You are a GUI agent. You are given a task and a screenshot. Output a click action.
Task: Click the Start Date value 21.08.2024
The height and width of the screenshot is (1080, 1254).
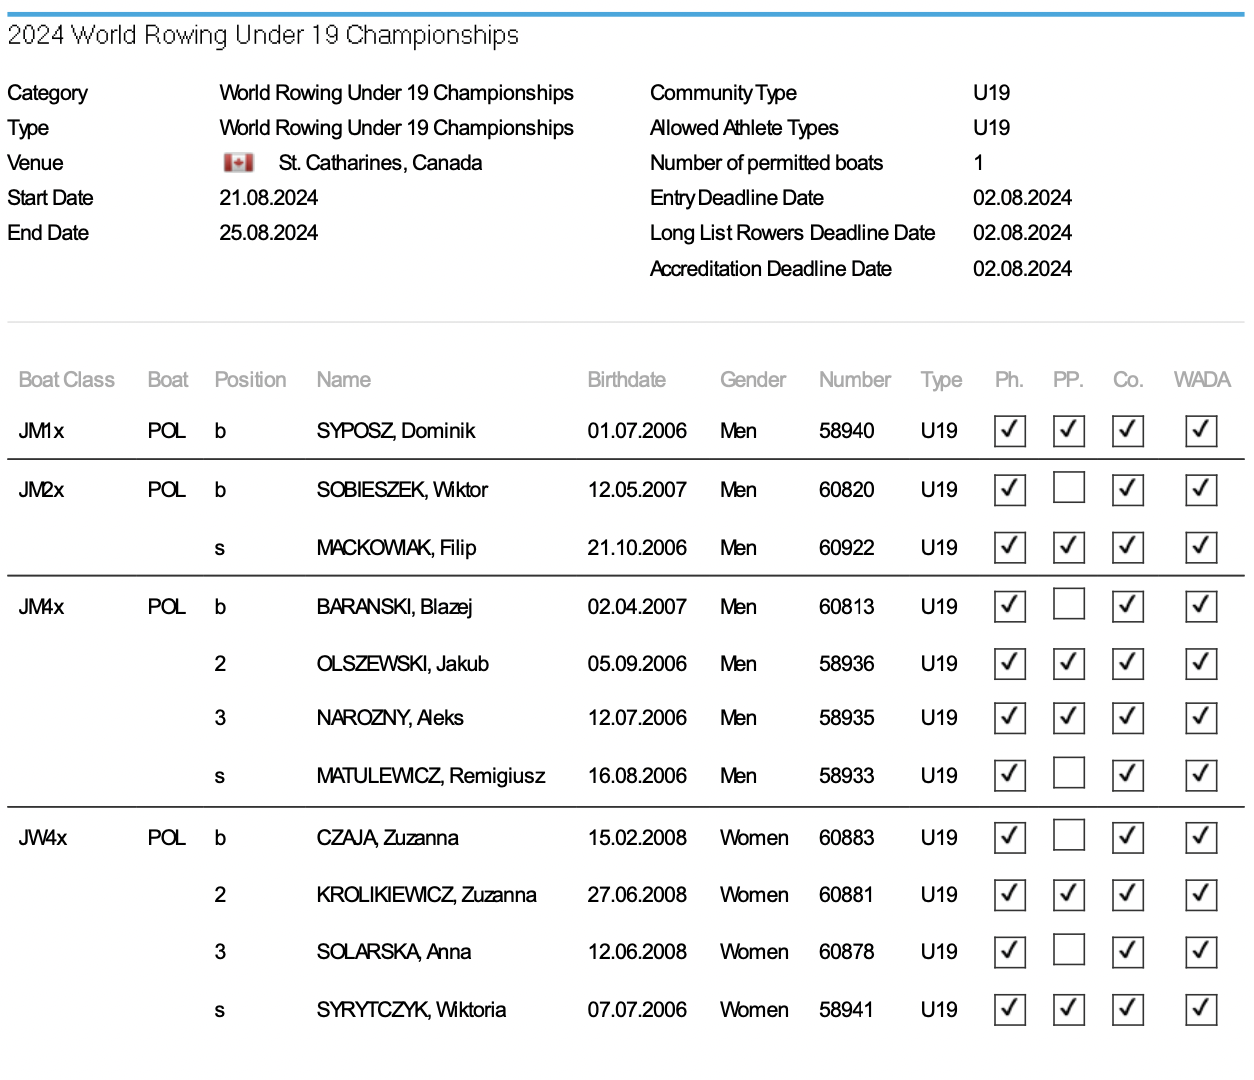(x=269, y=198)
